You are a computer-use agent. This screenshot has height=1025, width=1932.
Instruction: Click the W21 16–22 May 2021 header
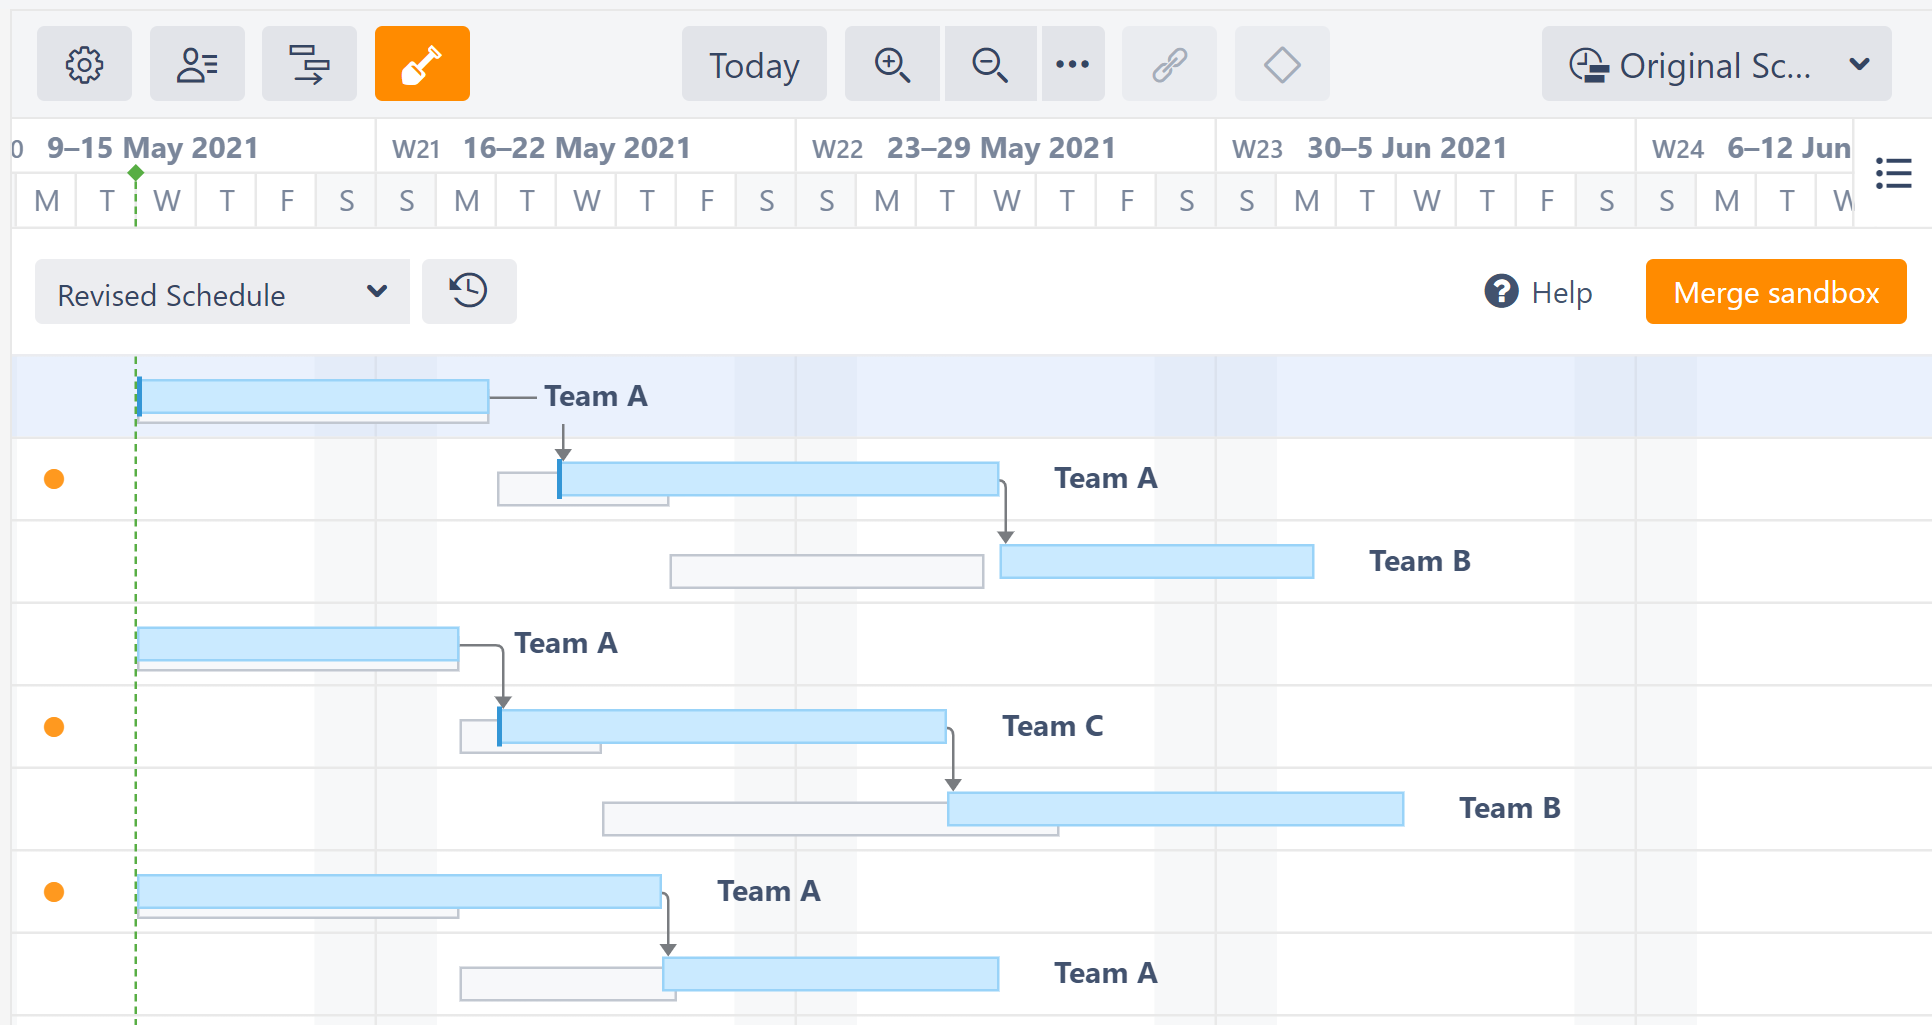[x=577, y=148]
